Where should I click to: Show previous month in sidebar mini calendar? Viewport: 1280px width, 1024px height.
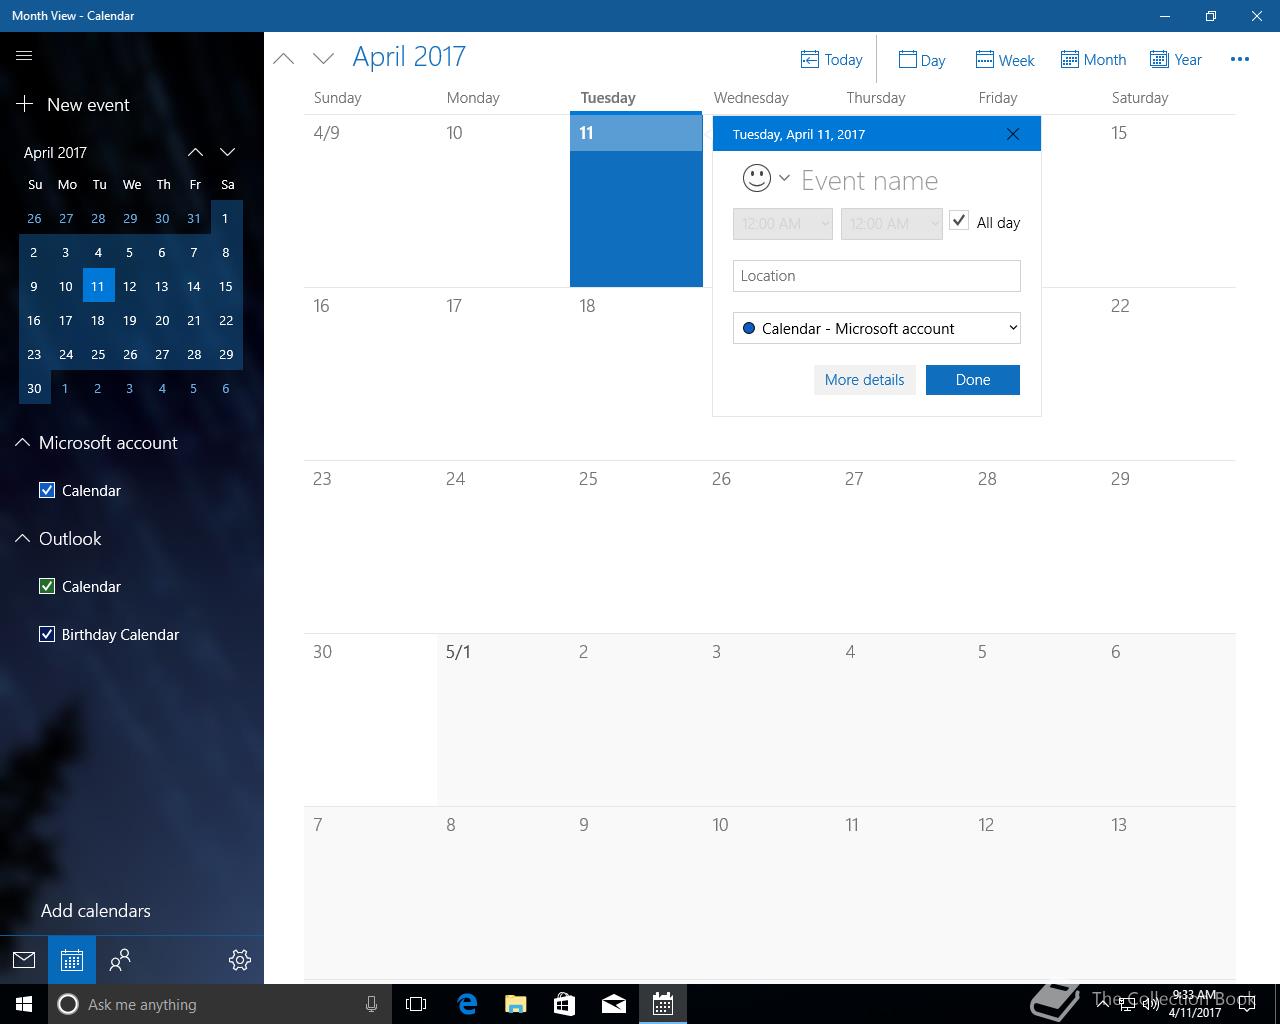coord(195,152)
